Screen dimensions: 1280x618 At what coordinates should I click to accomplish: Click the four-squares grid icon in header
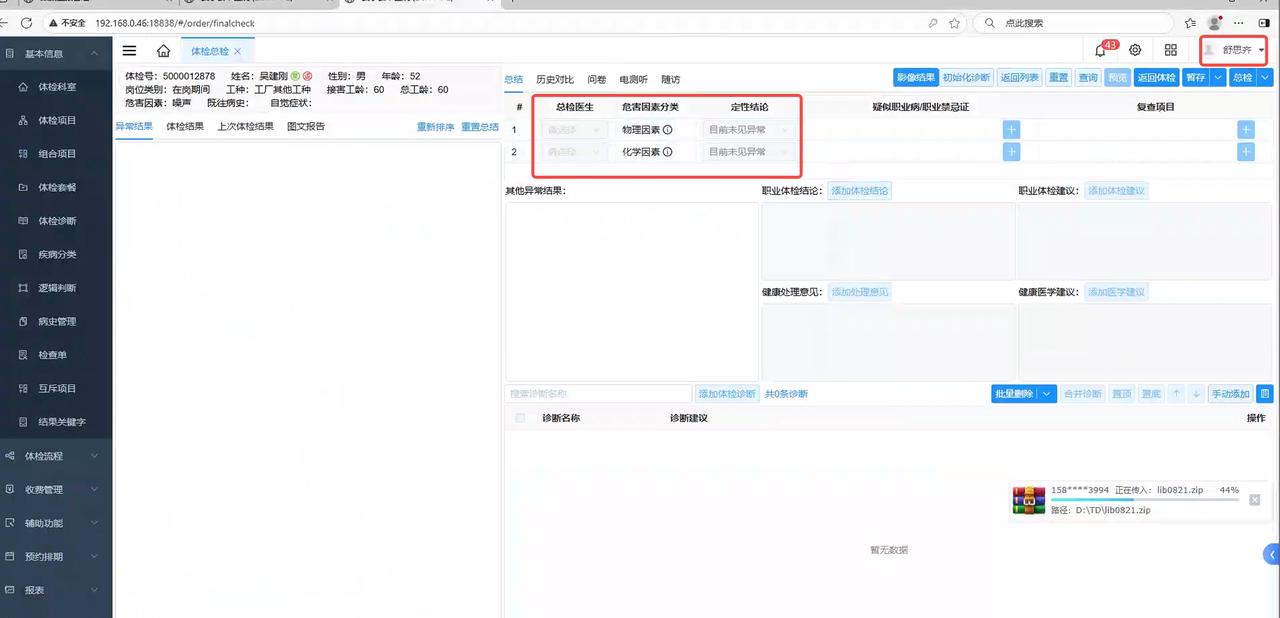coord(1170,50)
